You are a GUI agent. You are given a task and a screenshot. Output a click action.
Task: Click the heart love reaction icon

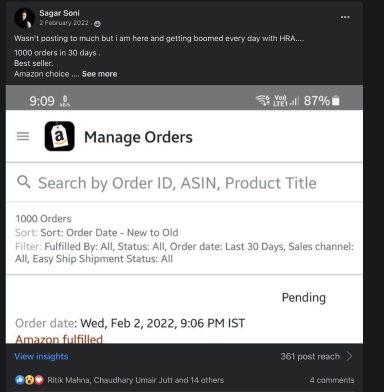point(39,380)
